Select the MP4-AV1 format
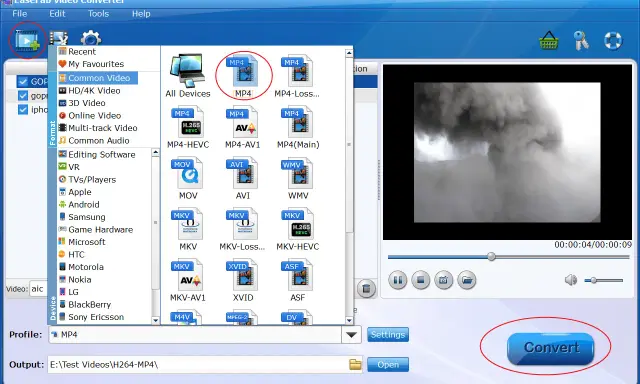The image size is (640, 384). pyautogui.click(x=242, y=127)
